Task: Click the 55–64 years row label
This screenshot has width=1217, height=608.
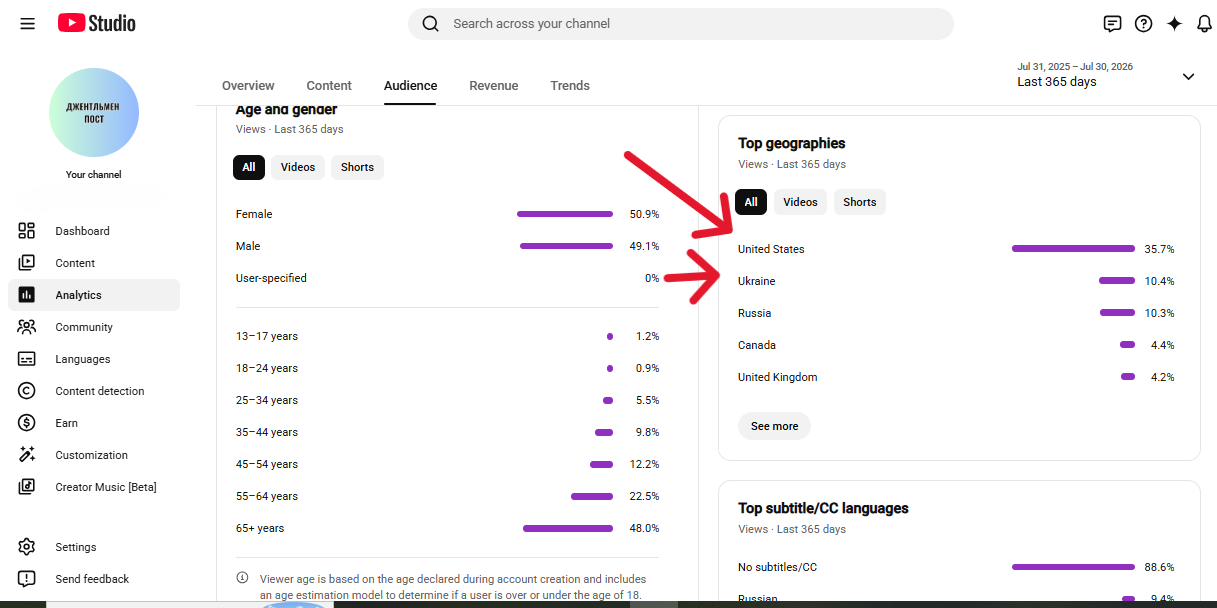Action: point(267,496)
